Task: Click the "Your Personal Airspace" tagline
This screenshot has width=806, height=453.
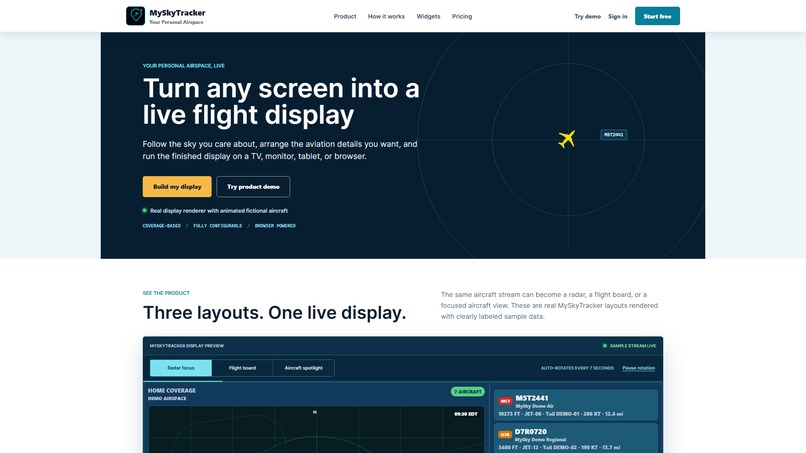Action: point(176,22)
